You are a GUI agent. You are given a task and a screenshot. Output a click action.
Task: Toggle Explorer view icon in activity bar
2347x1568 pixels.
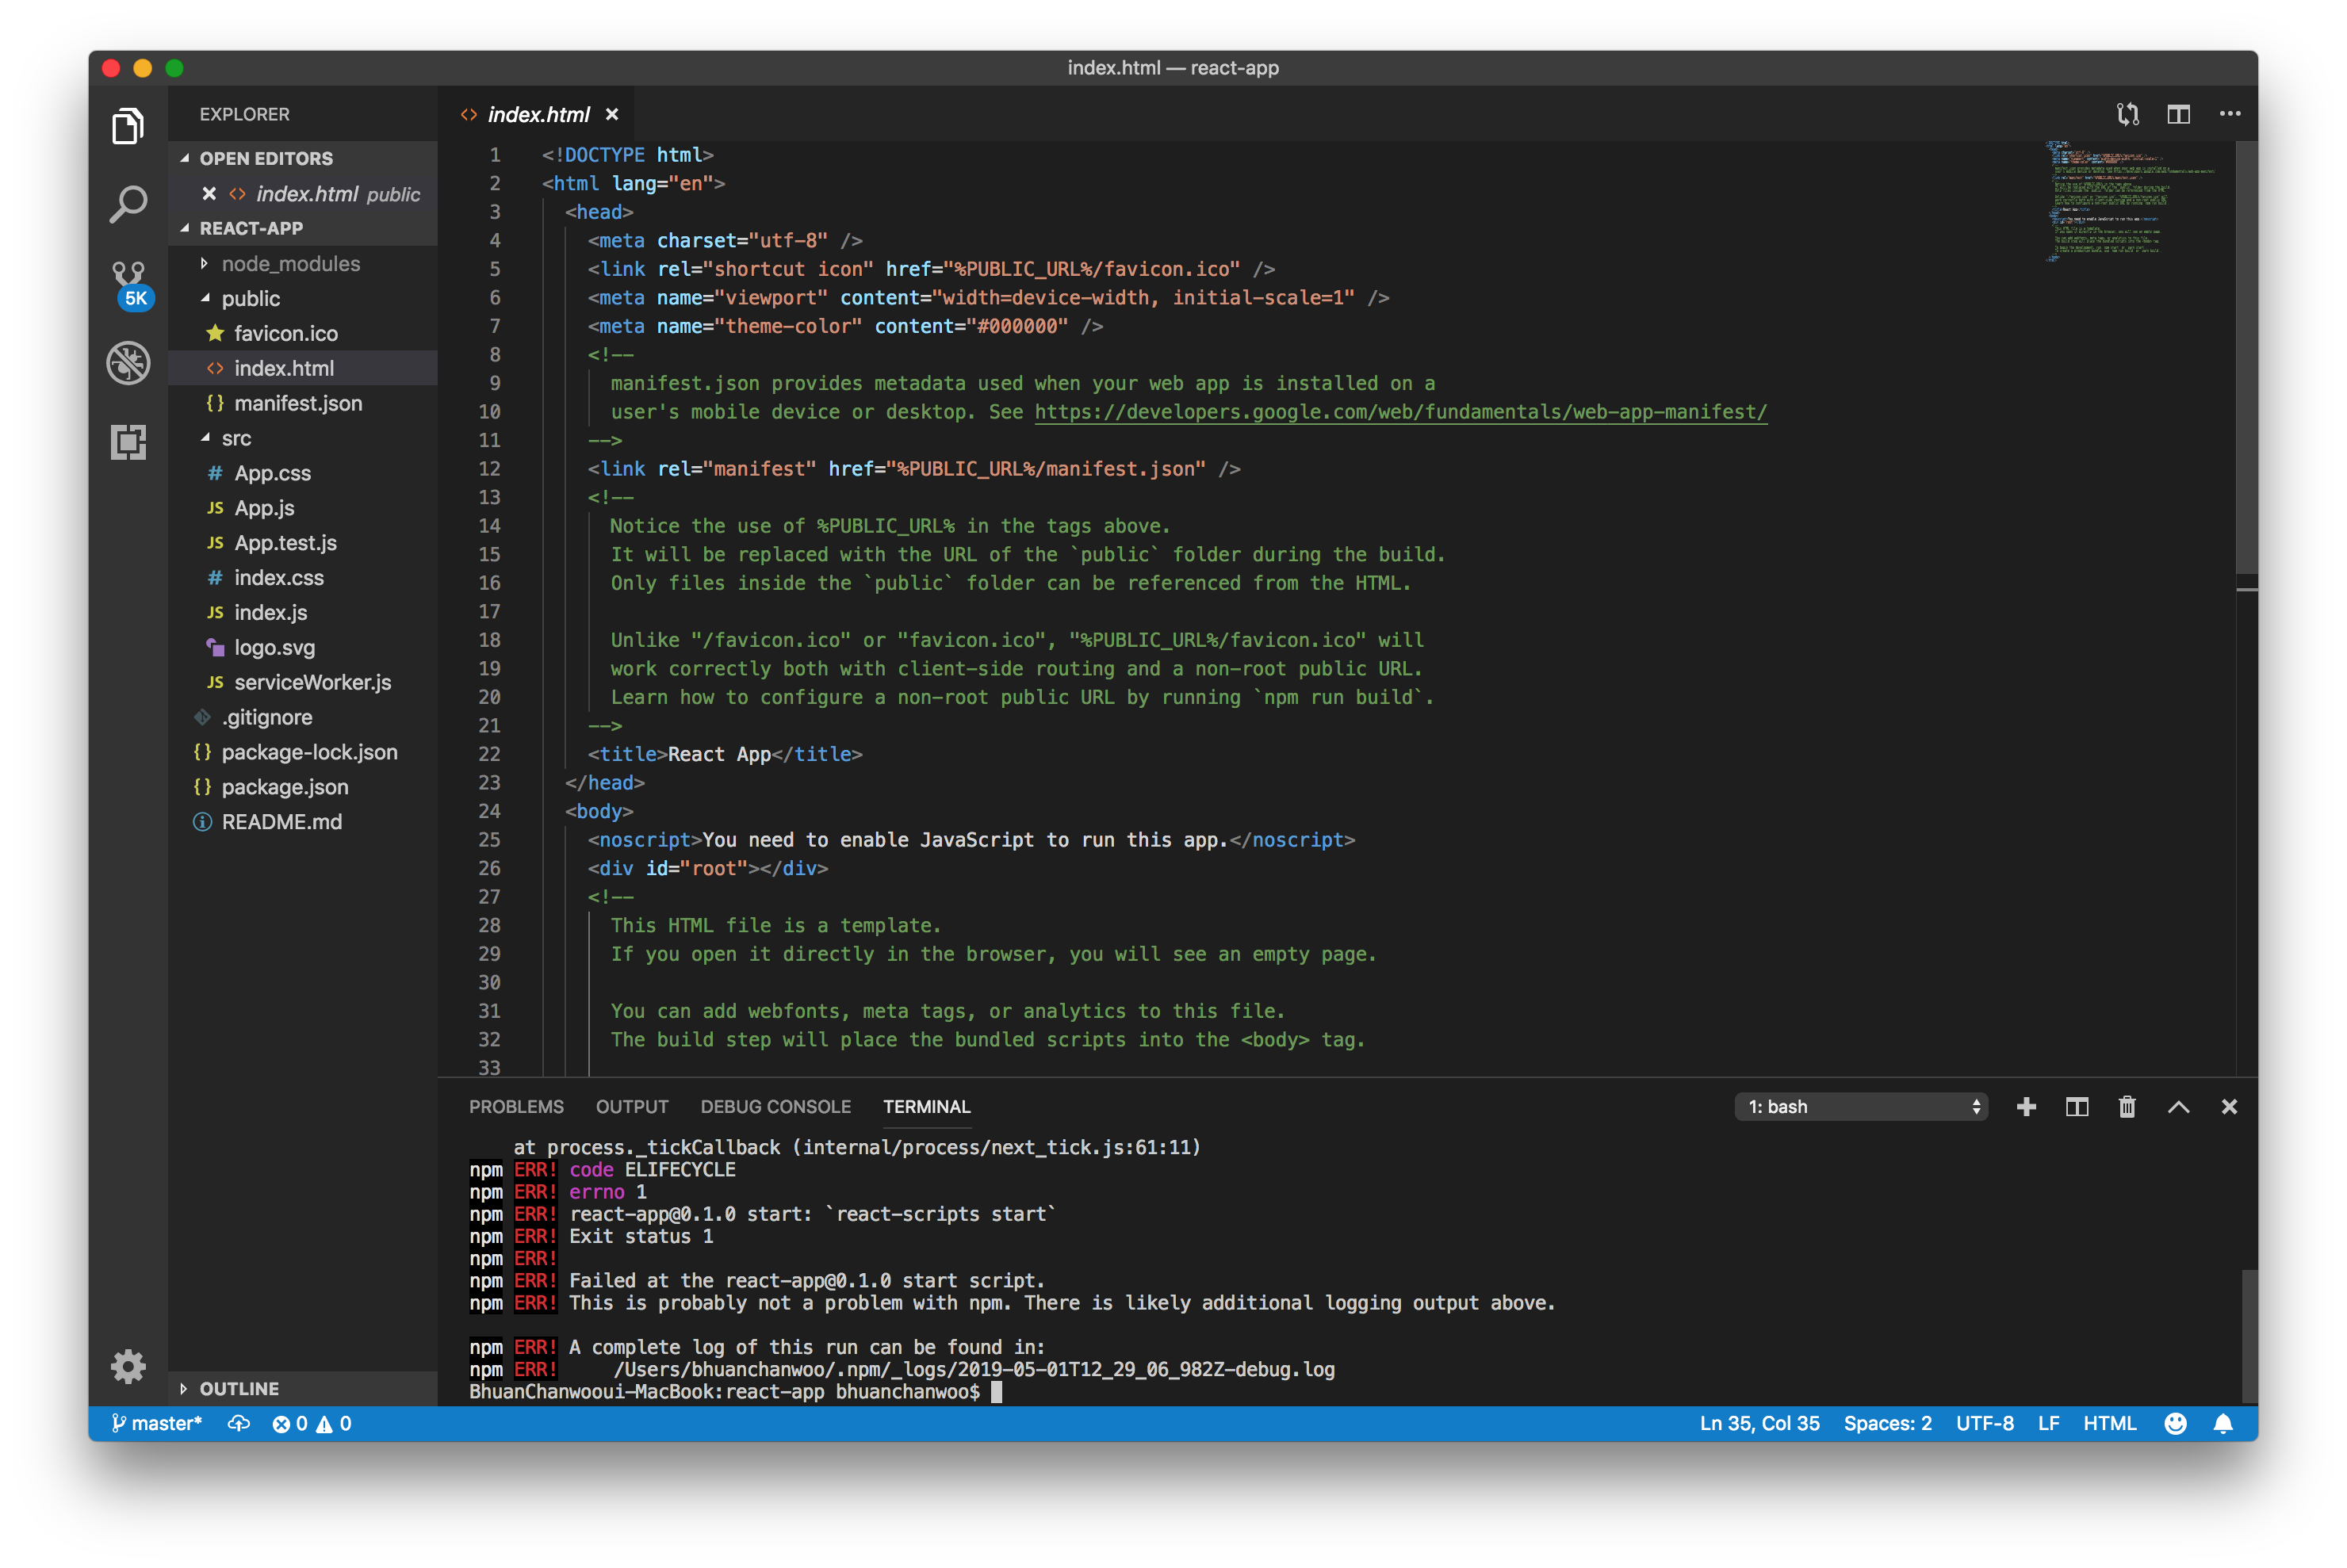(128, 126)
